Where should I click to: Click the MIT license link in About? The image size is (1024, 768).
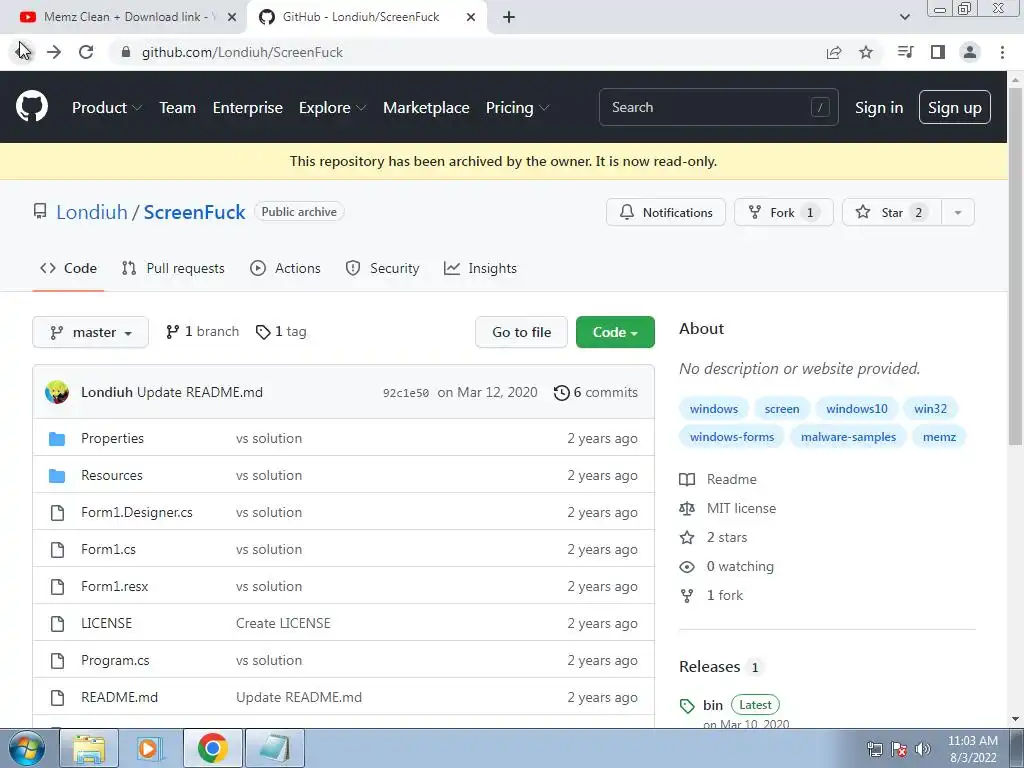[x=741, y=508]
